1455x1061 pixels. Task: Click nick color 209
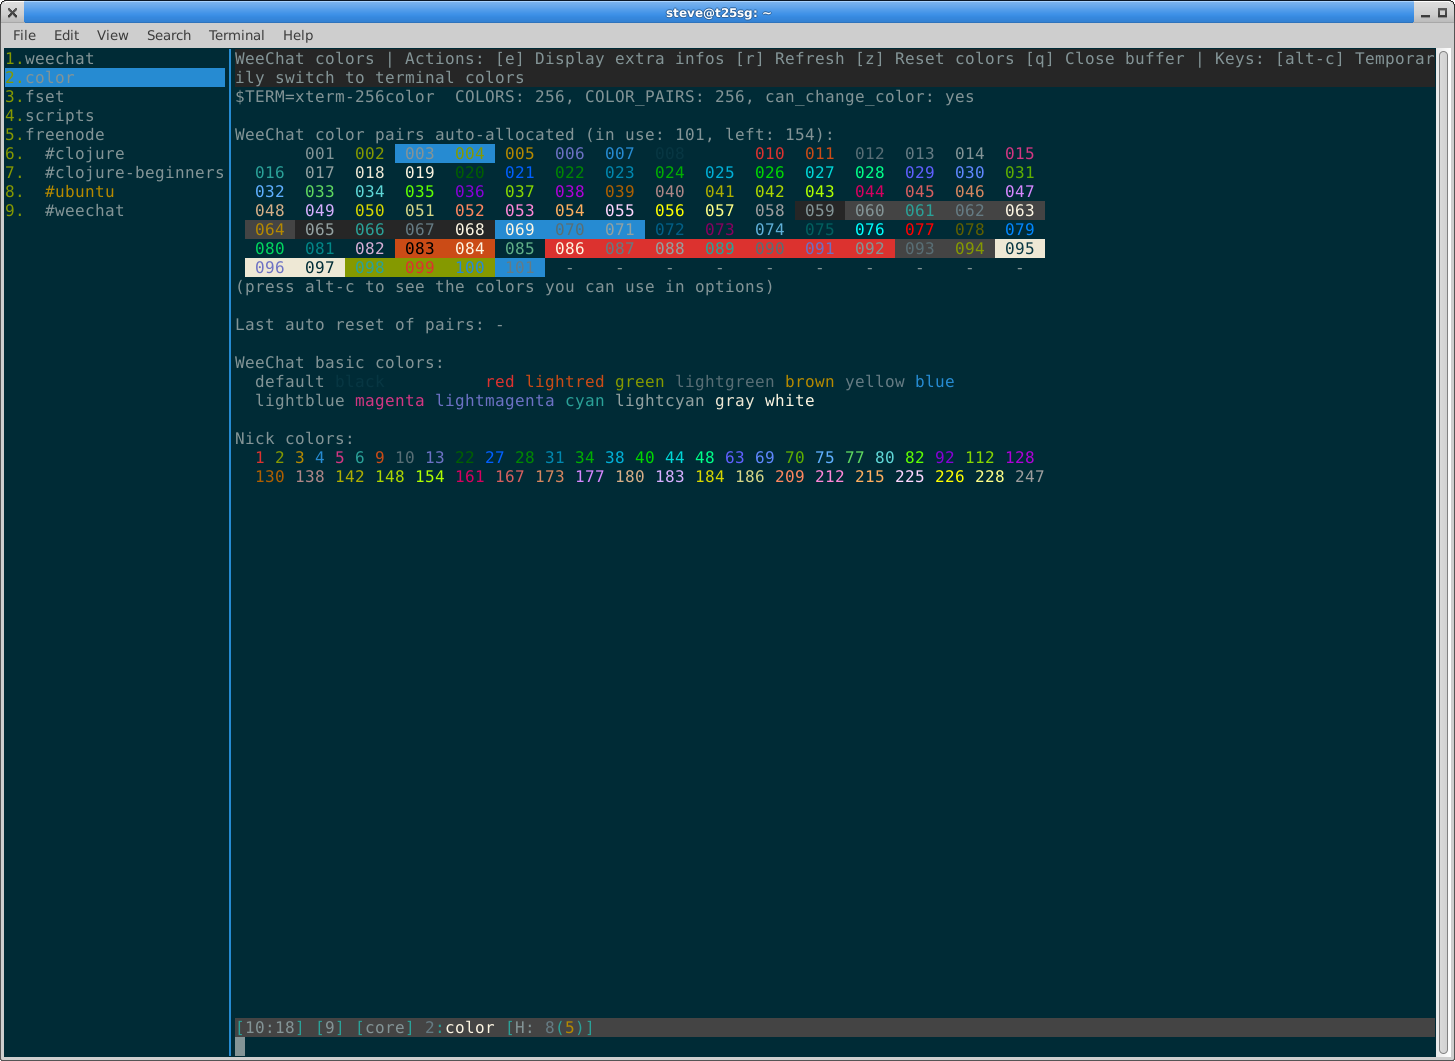tap(790, 477)
